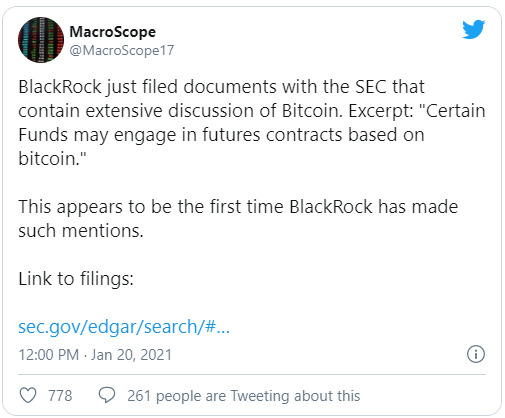This screenshot has width=505, height=418.
Task: Click 'BlackRock' at the start of the tweet
Action: (60, 87)
